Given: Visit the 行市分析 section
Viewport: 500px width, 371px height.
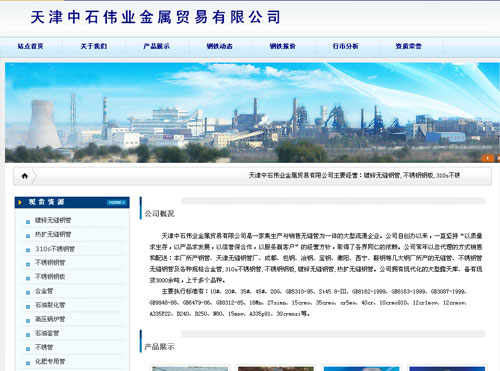Looking at the screenshot, I should click(x=346, y=46).
